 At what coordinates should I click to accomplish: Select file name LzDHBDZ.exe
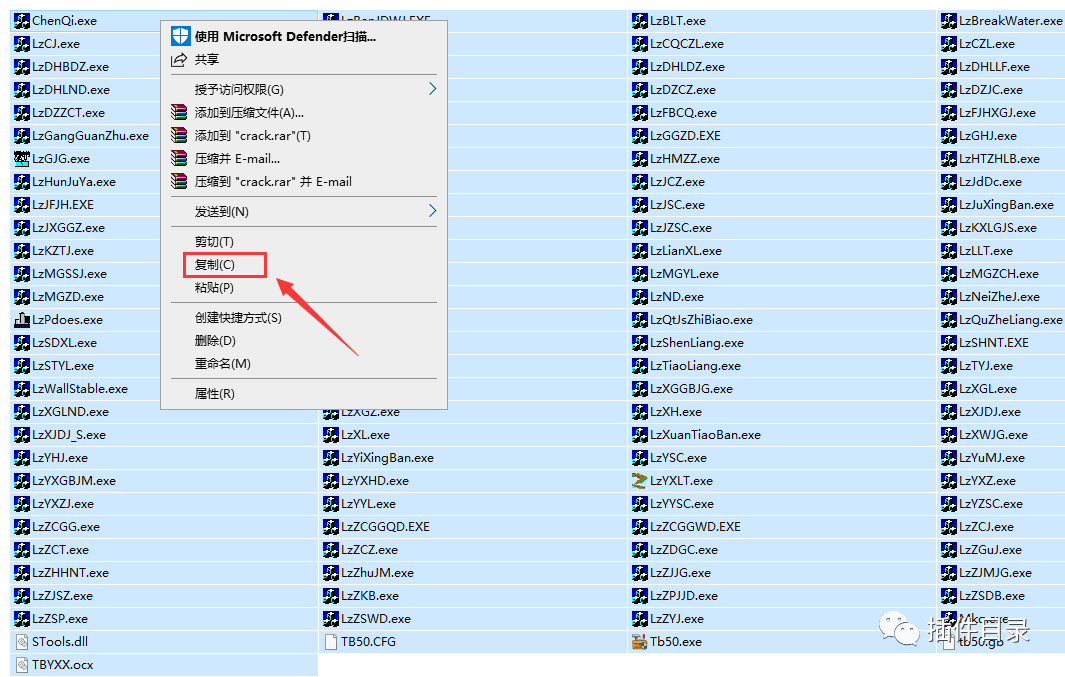[71, 67]
